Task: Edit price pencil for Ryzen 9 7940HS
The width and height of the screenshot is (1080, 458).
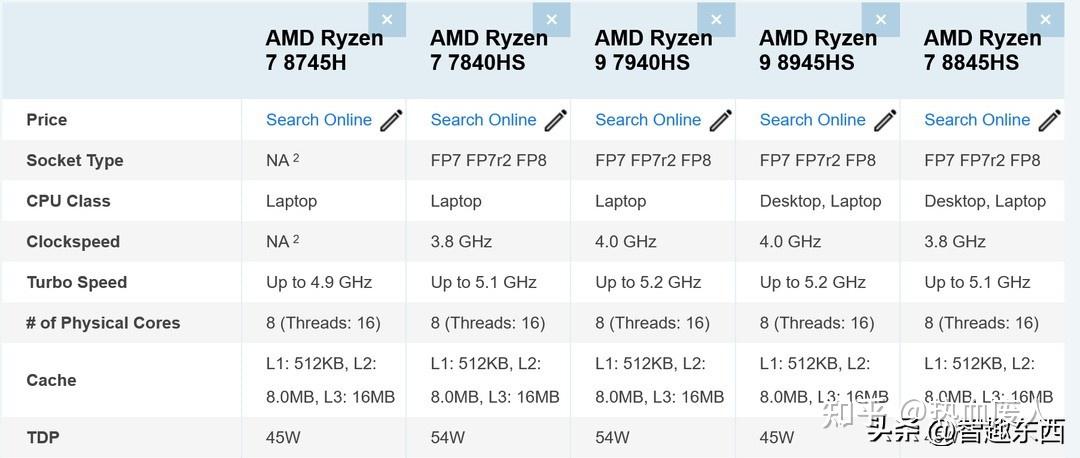Action: coord(720,120)
